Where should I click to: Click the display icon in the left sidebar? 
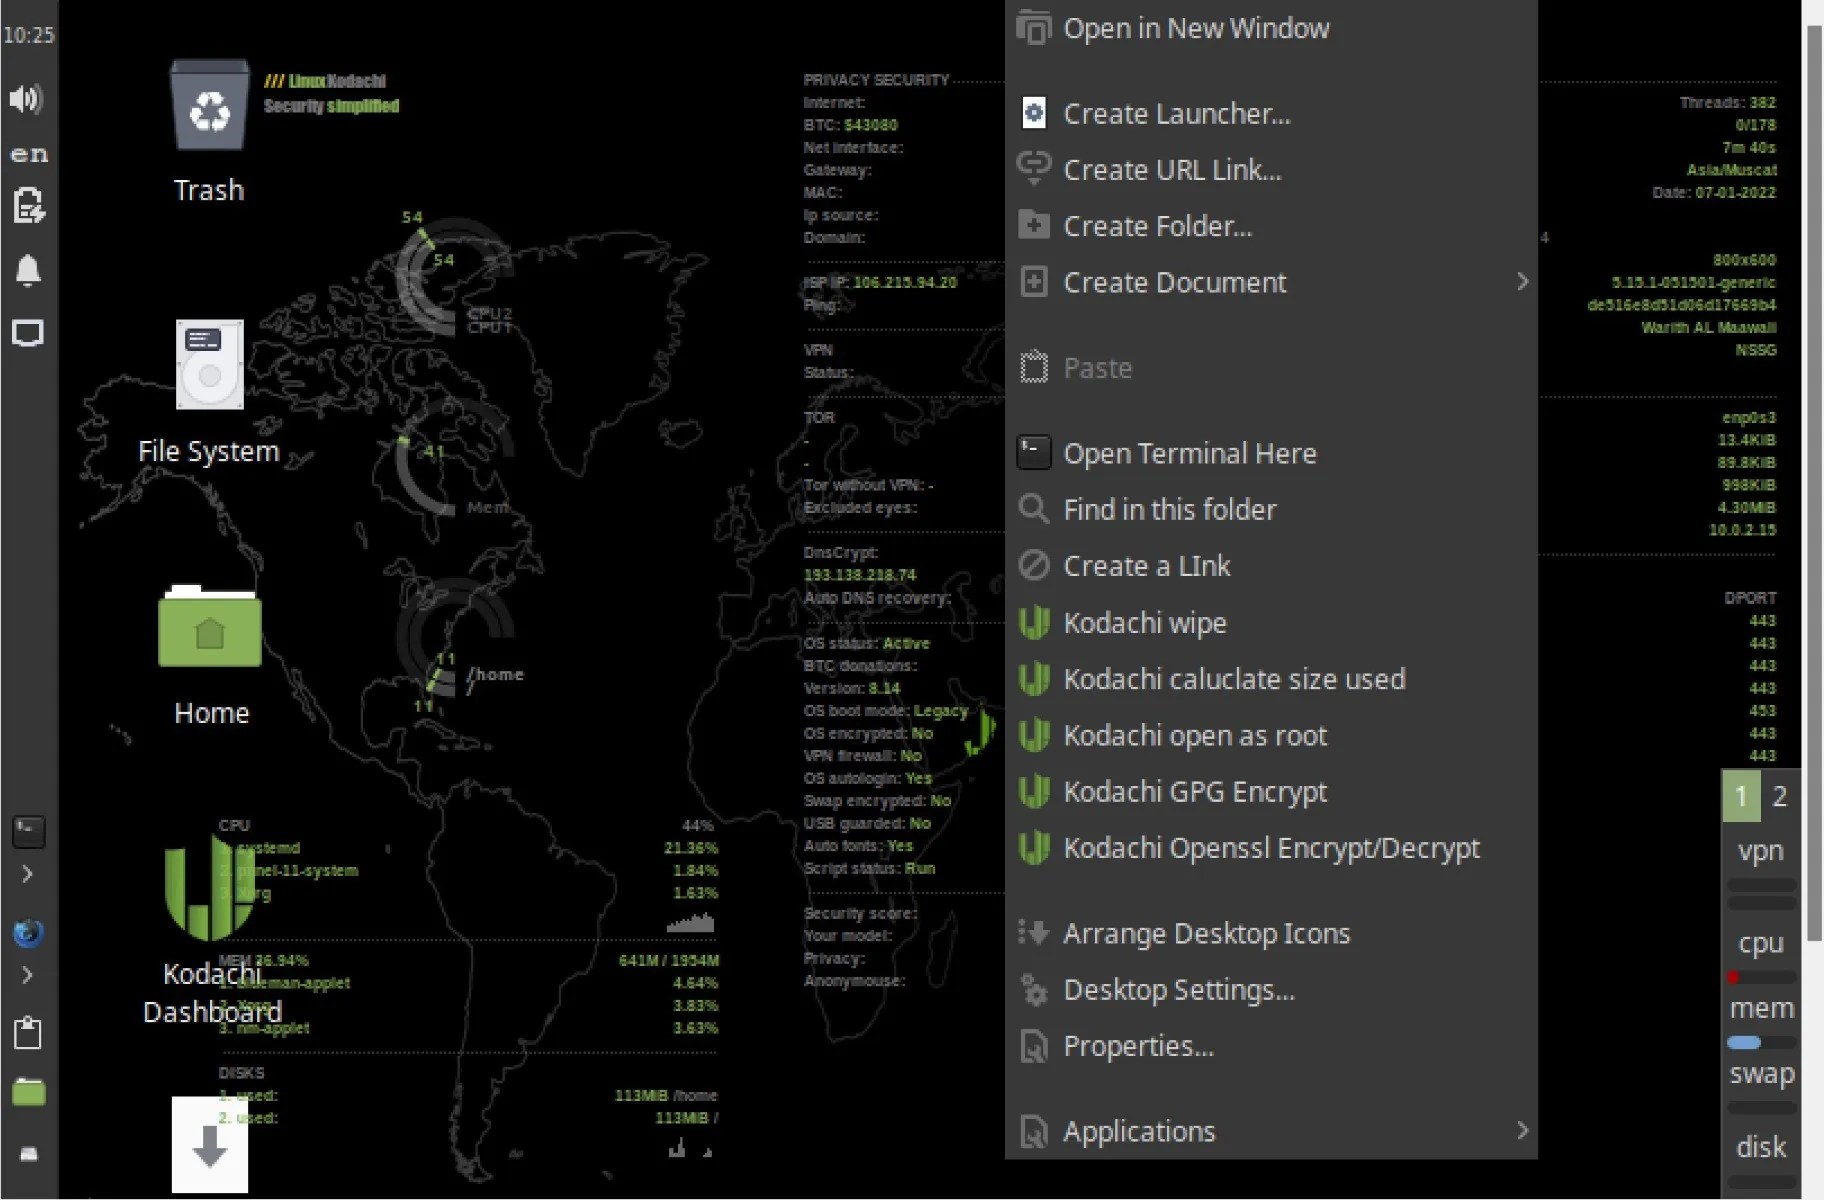click(29, 333)
